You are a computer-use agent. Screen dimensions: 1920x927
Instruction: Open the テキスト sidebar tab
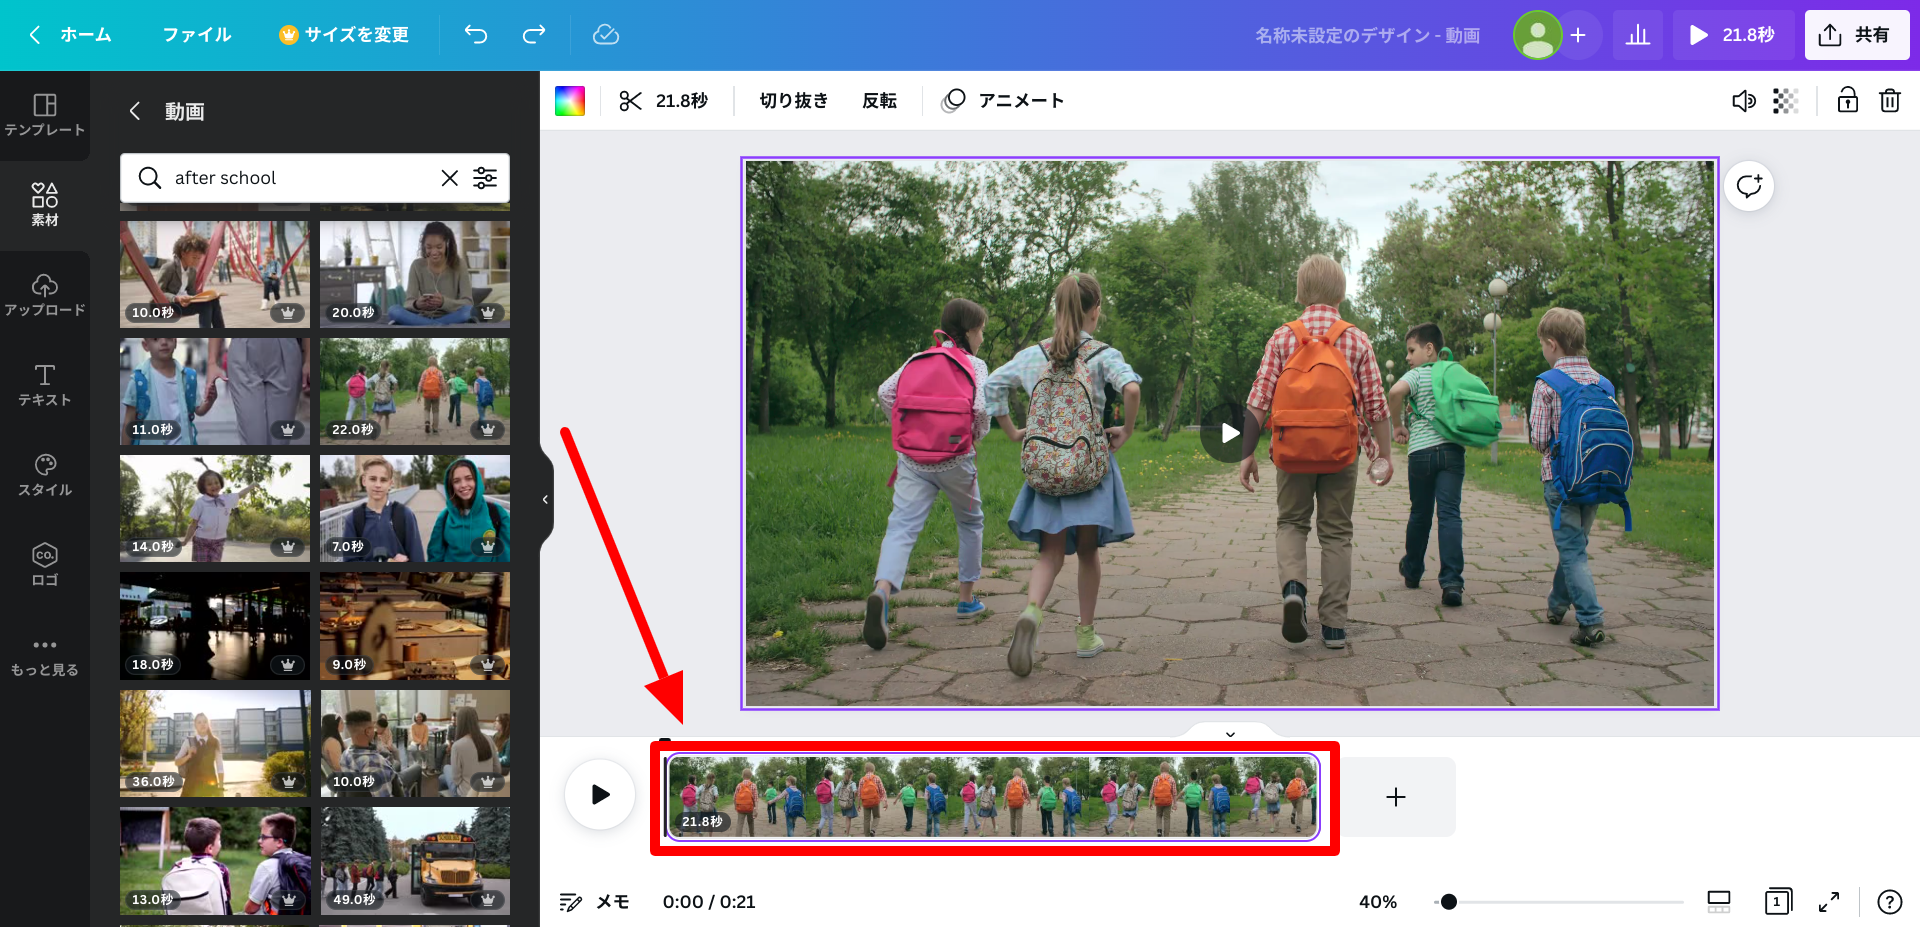(x=45, y=385)
